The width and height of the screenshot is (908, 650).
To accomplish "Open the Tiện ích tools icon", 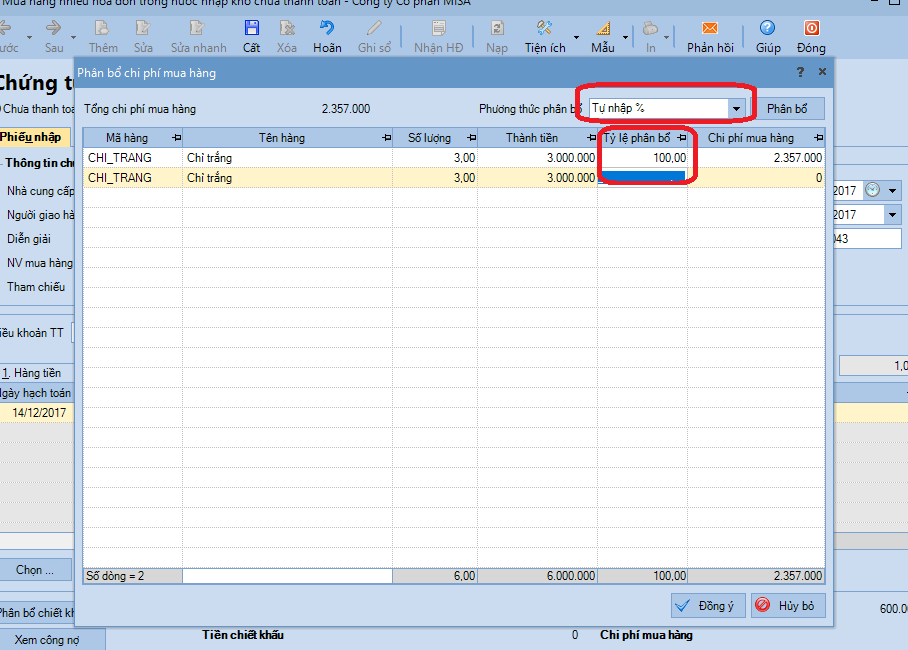I will click(544, 28).
